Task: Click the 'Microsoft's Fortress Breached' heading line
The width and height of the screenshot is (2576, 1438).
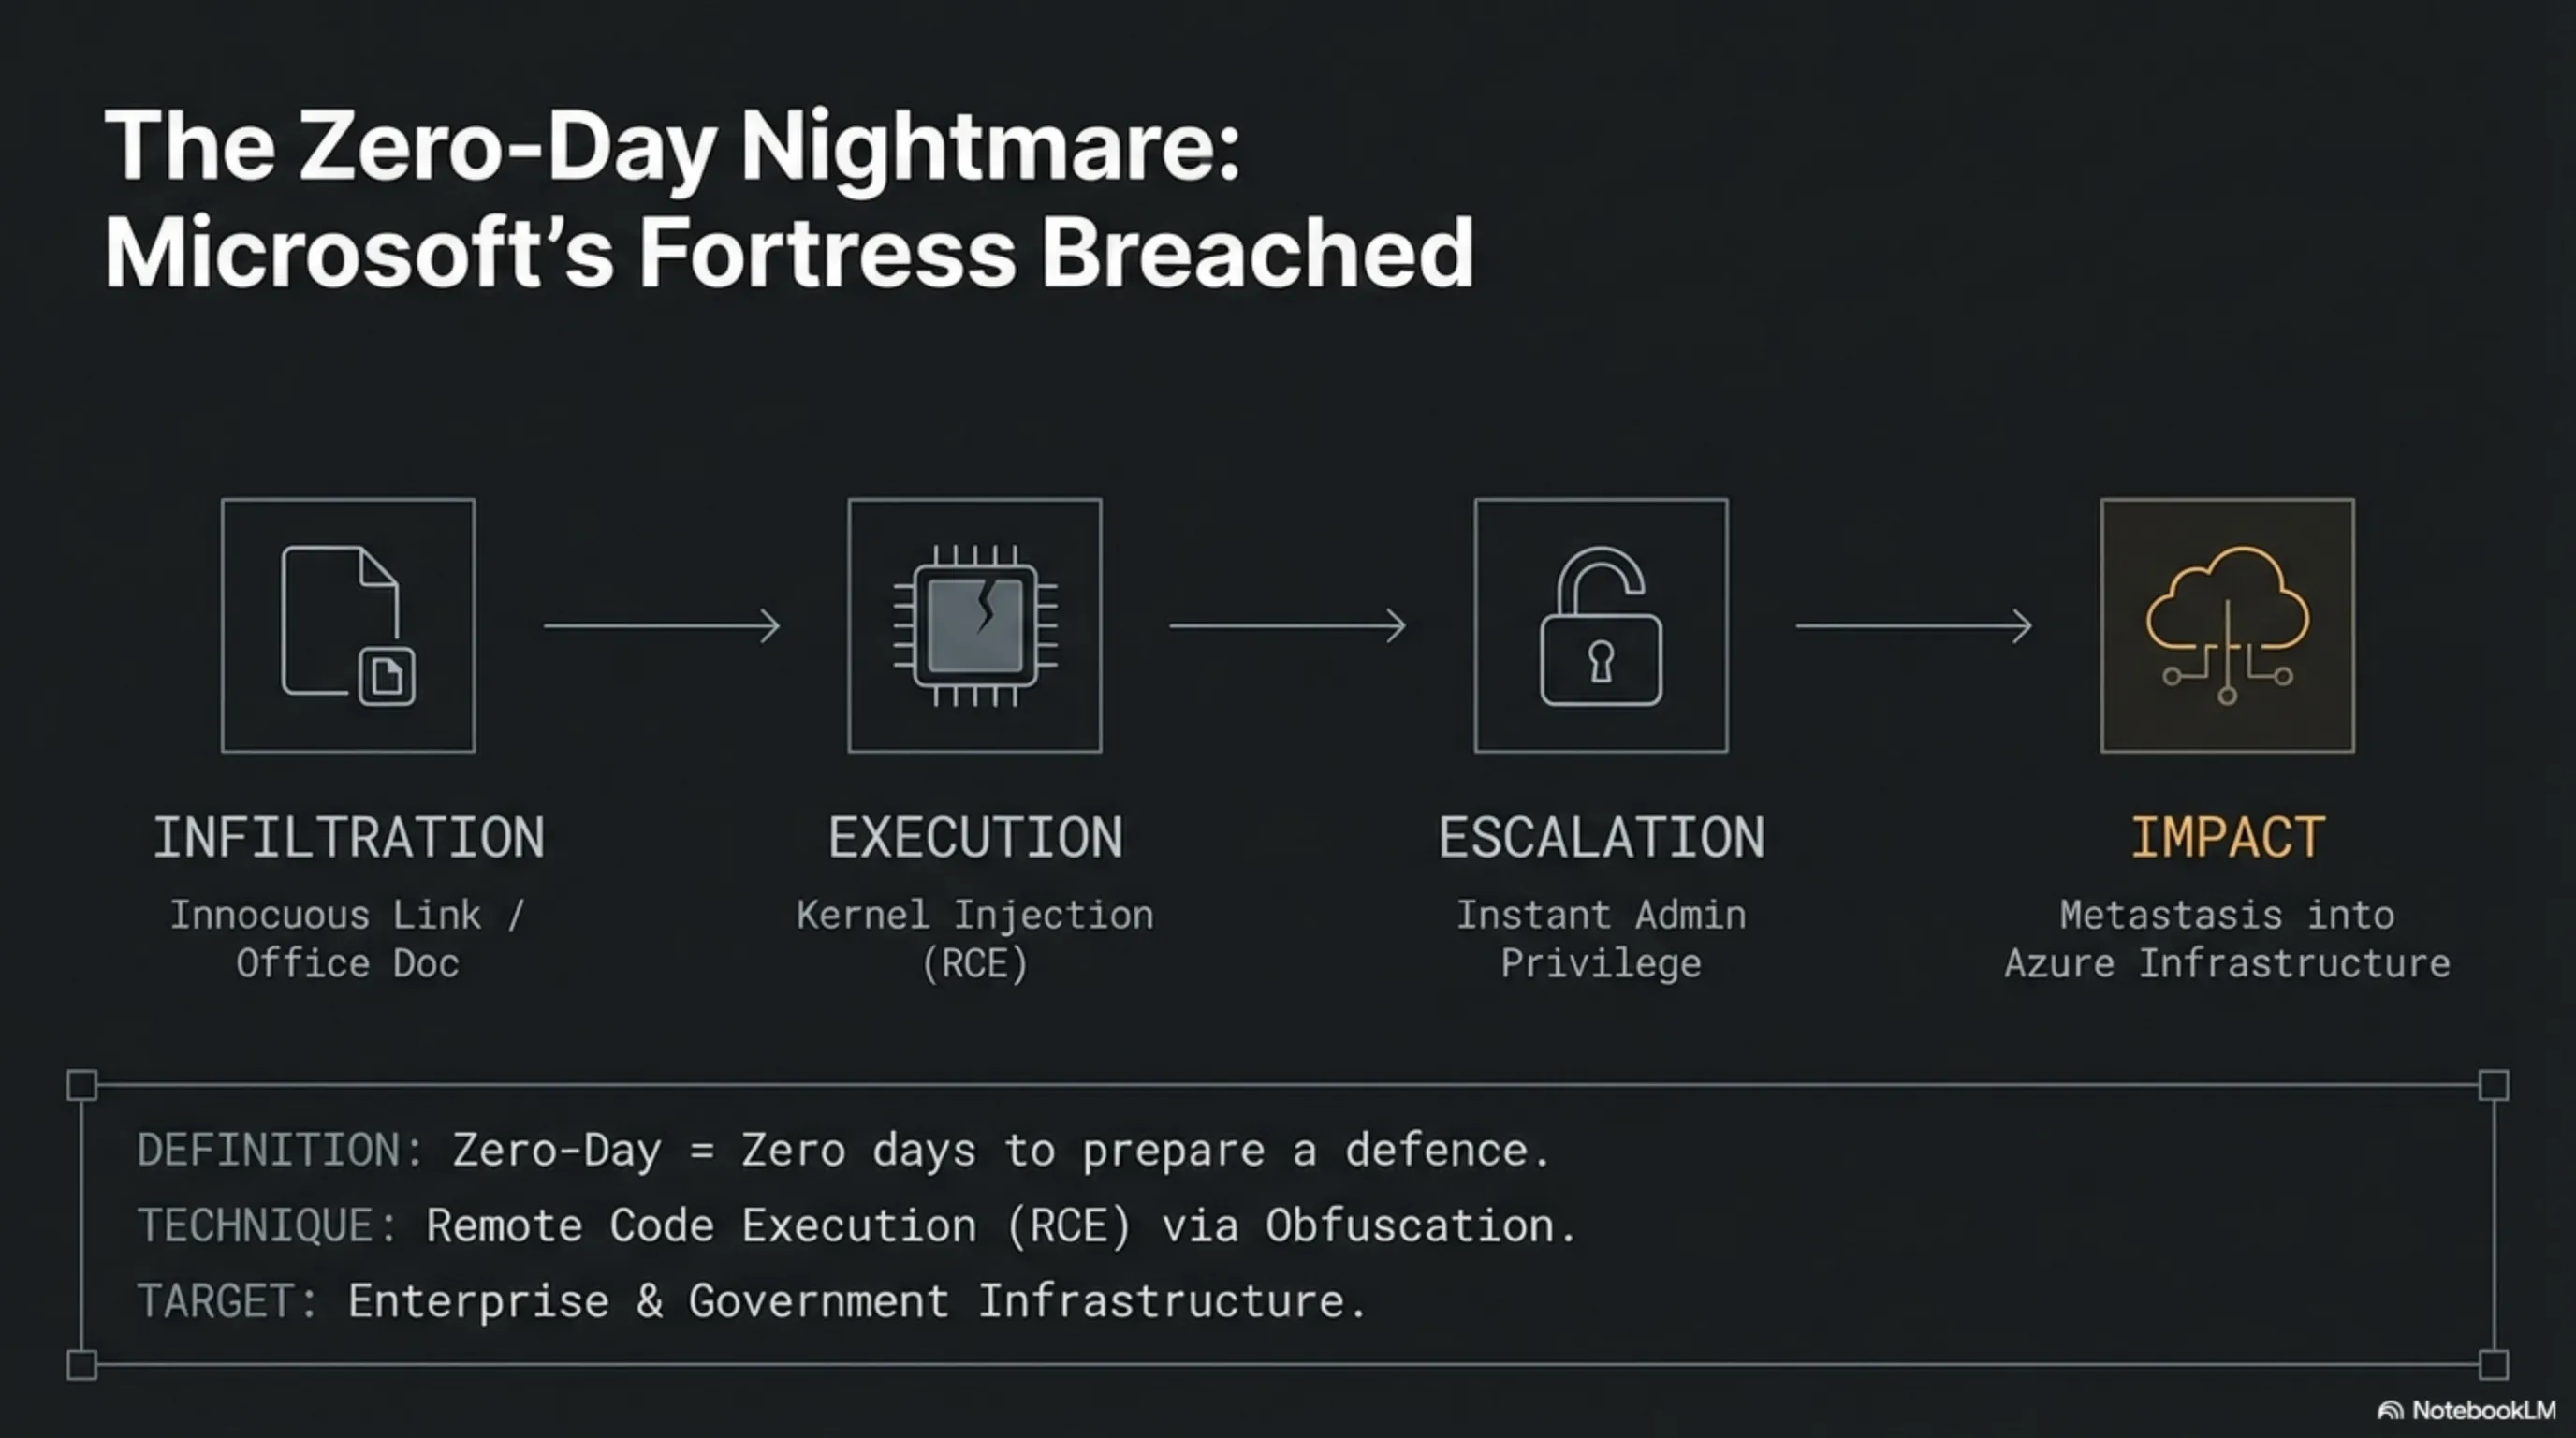Action: [x=788, y=252]
